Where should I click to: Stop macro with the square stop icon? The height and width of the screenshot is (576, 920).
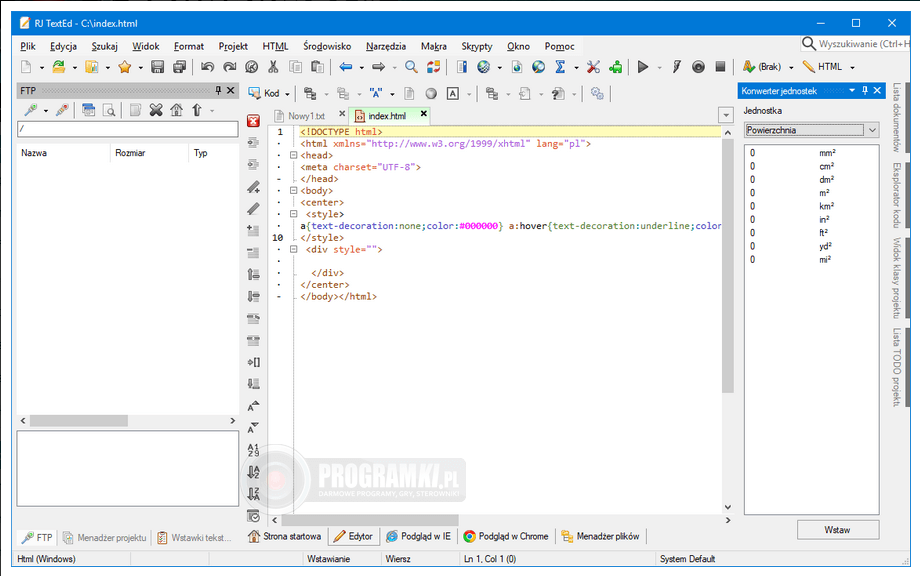721,67
